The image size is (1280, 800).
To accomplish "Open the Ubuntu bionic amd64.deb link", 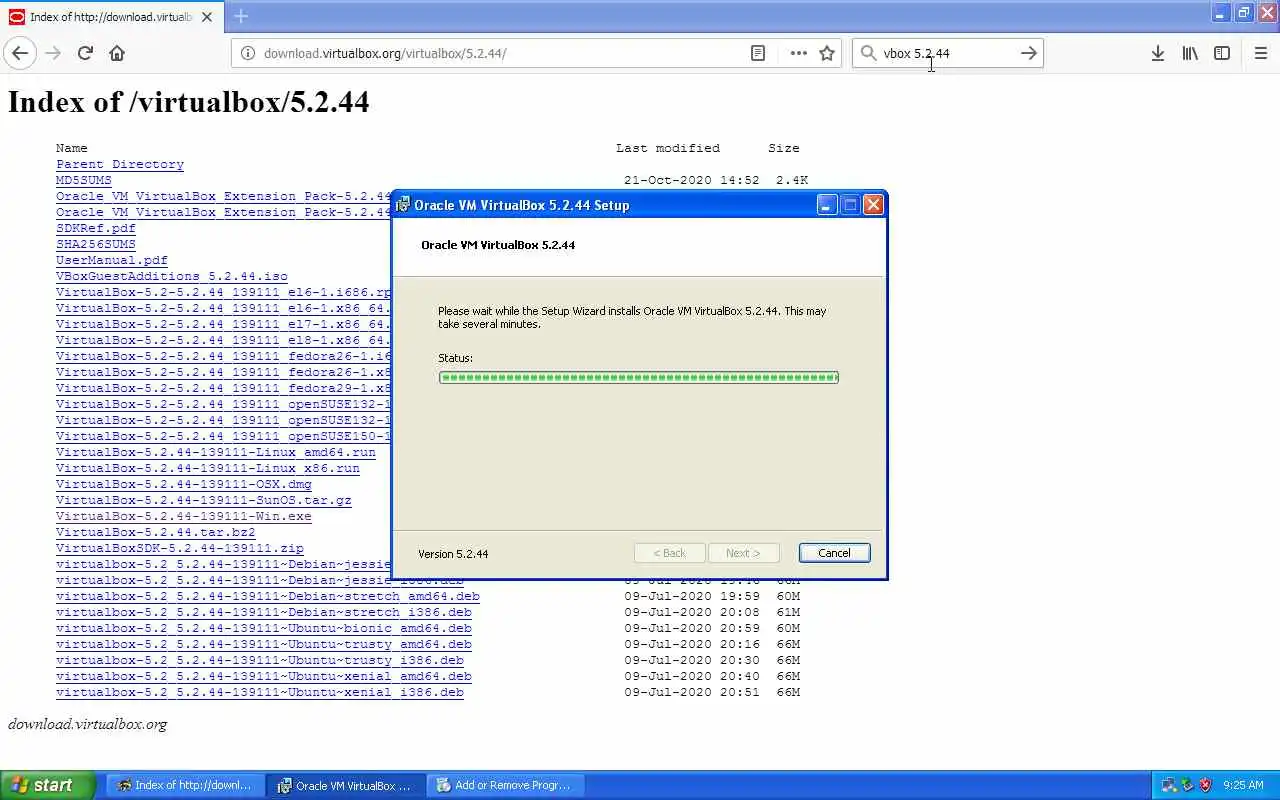I will (264, 628).
